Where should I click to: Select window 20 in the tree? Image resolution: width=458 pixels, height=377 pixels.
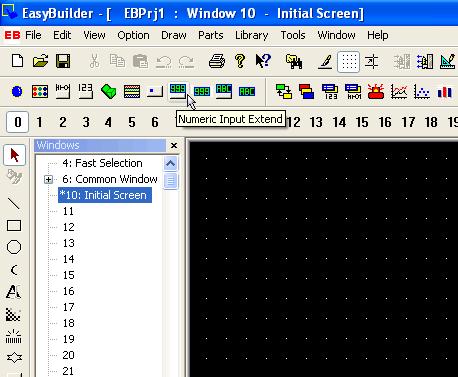tap(68, 355)
